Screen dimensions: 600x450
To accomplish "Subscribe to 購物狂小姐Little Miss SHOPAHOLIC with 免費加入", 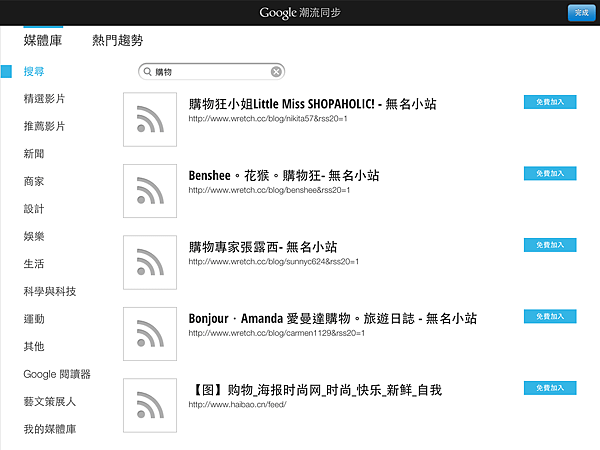I will (x=550, y=102).
